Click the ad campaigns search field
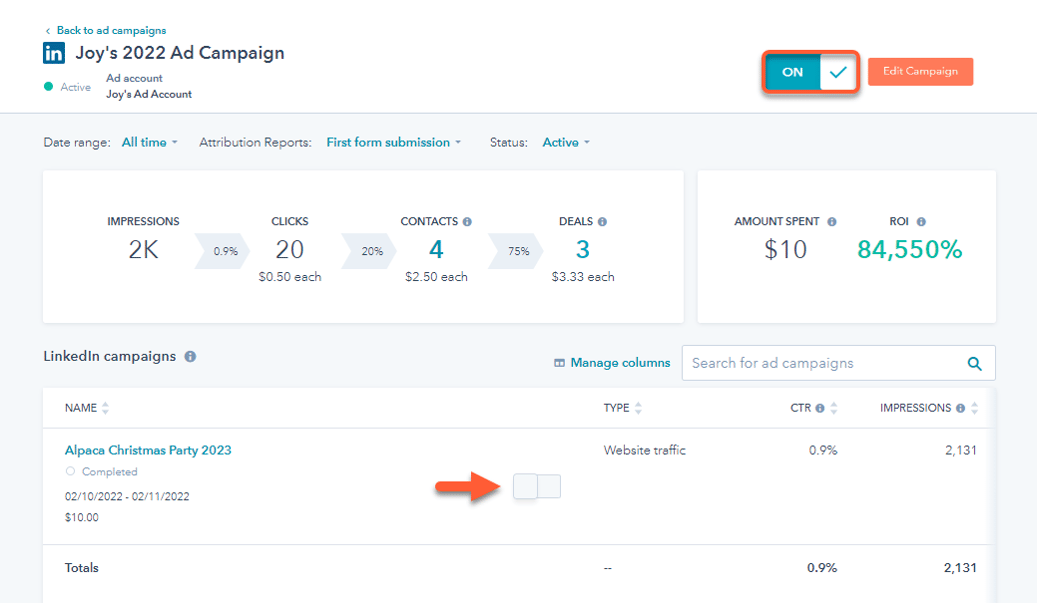Image resolution: width=1037 pixels, height=603 pixels. point(820,363)
